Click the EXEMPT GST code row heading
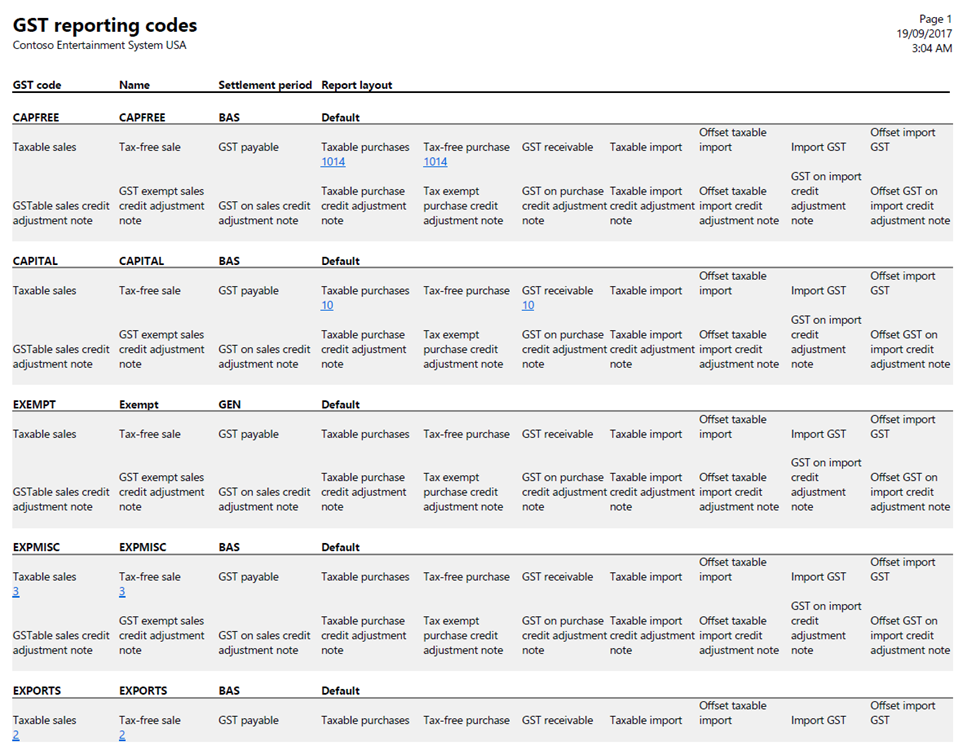Viewport: 971px width, 755px height. (34, 405)
